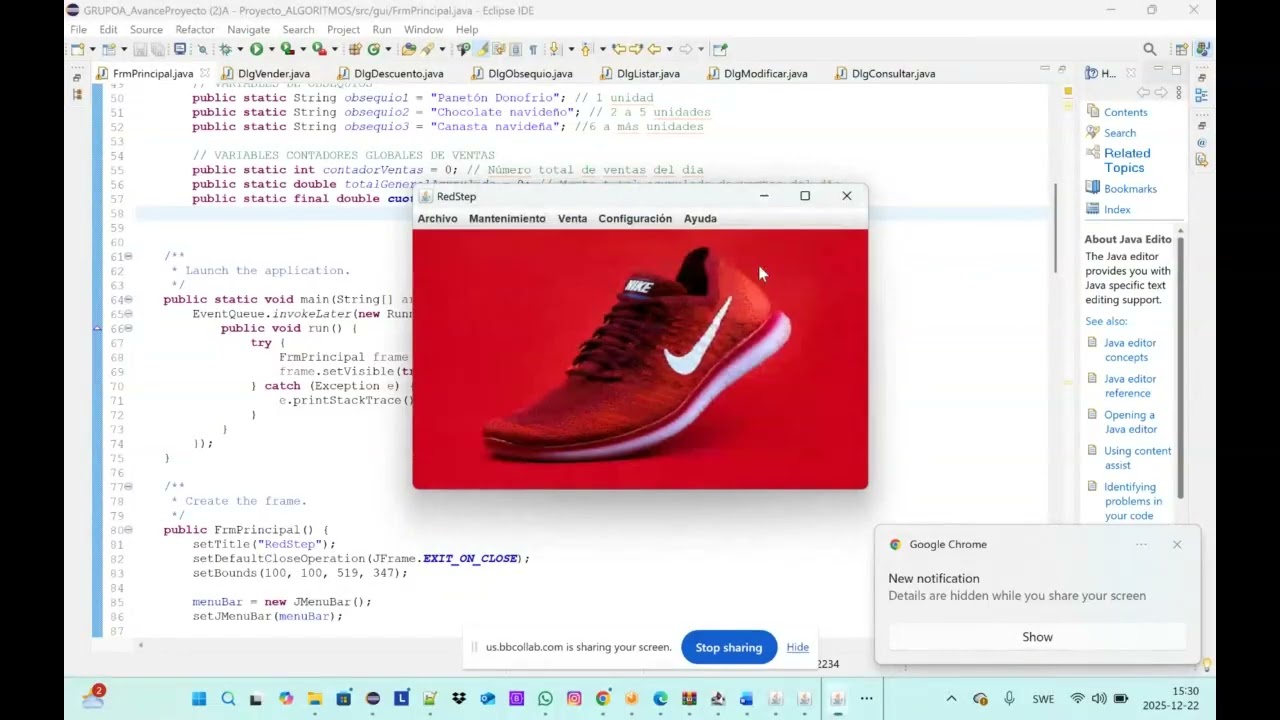Collapse the constructor fold at line 80

click(x=130, y=530)
